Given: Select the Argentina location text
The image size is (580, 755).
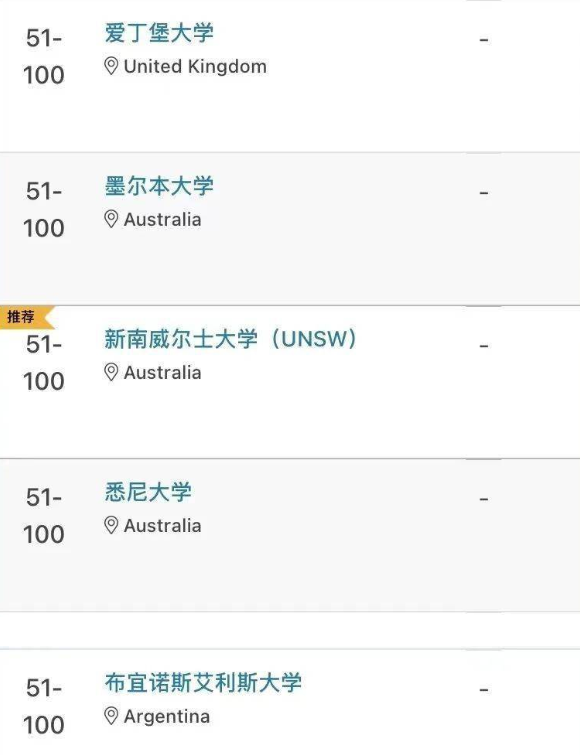Looking at the screenshot, I should pyautogui.click(x=167, y=717).
